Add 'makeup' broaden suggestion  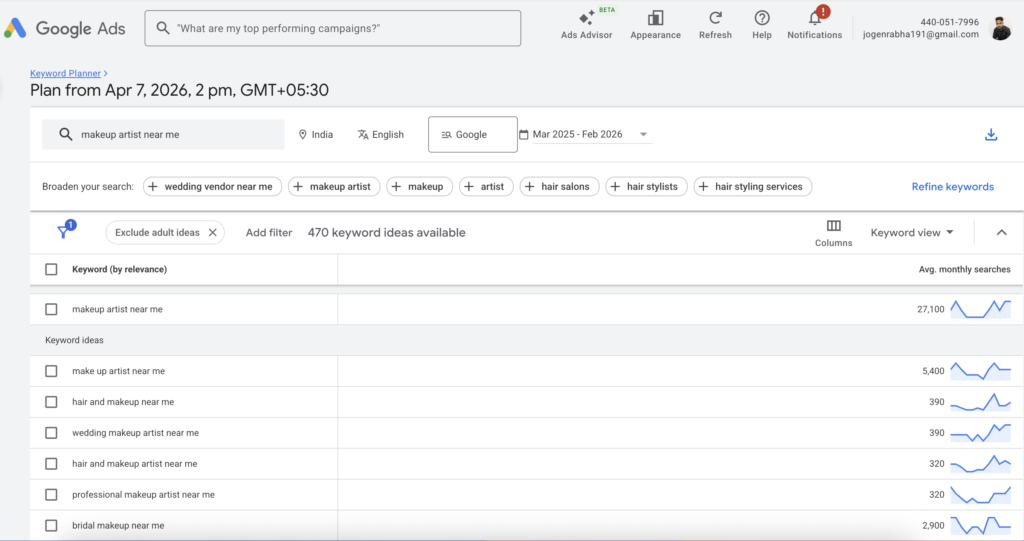[419, 187]
